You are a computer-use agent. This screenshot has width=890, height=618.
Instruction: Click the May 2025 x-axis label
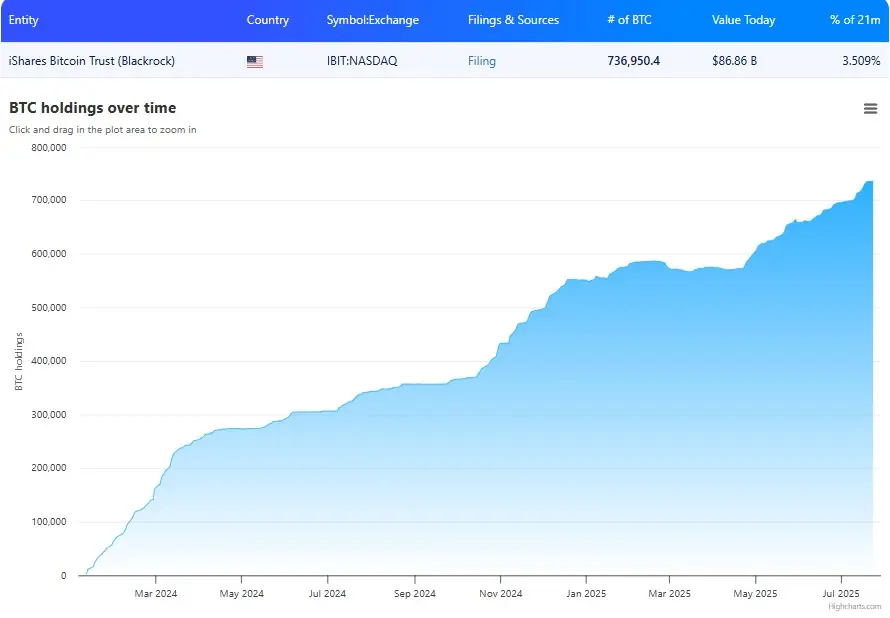(x=755, y=594)
